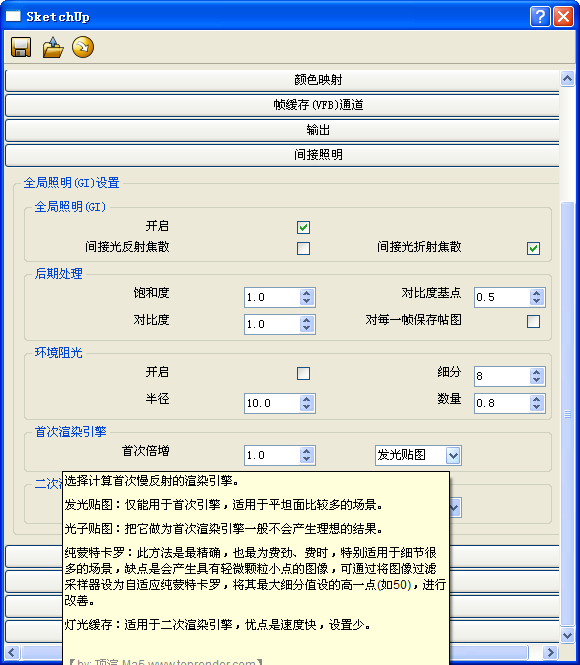
Task: Toggle the 全局照明(GI) 开启 checkbox
Action: click(303, 227)
